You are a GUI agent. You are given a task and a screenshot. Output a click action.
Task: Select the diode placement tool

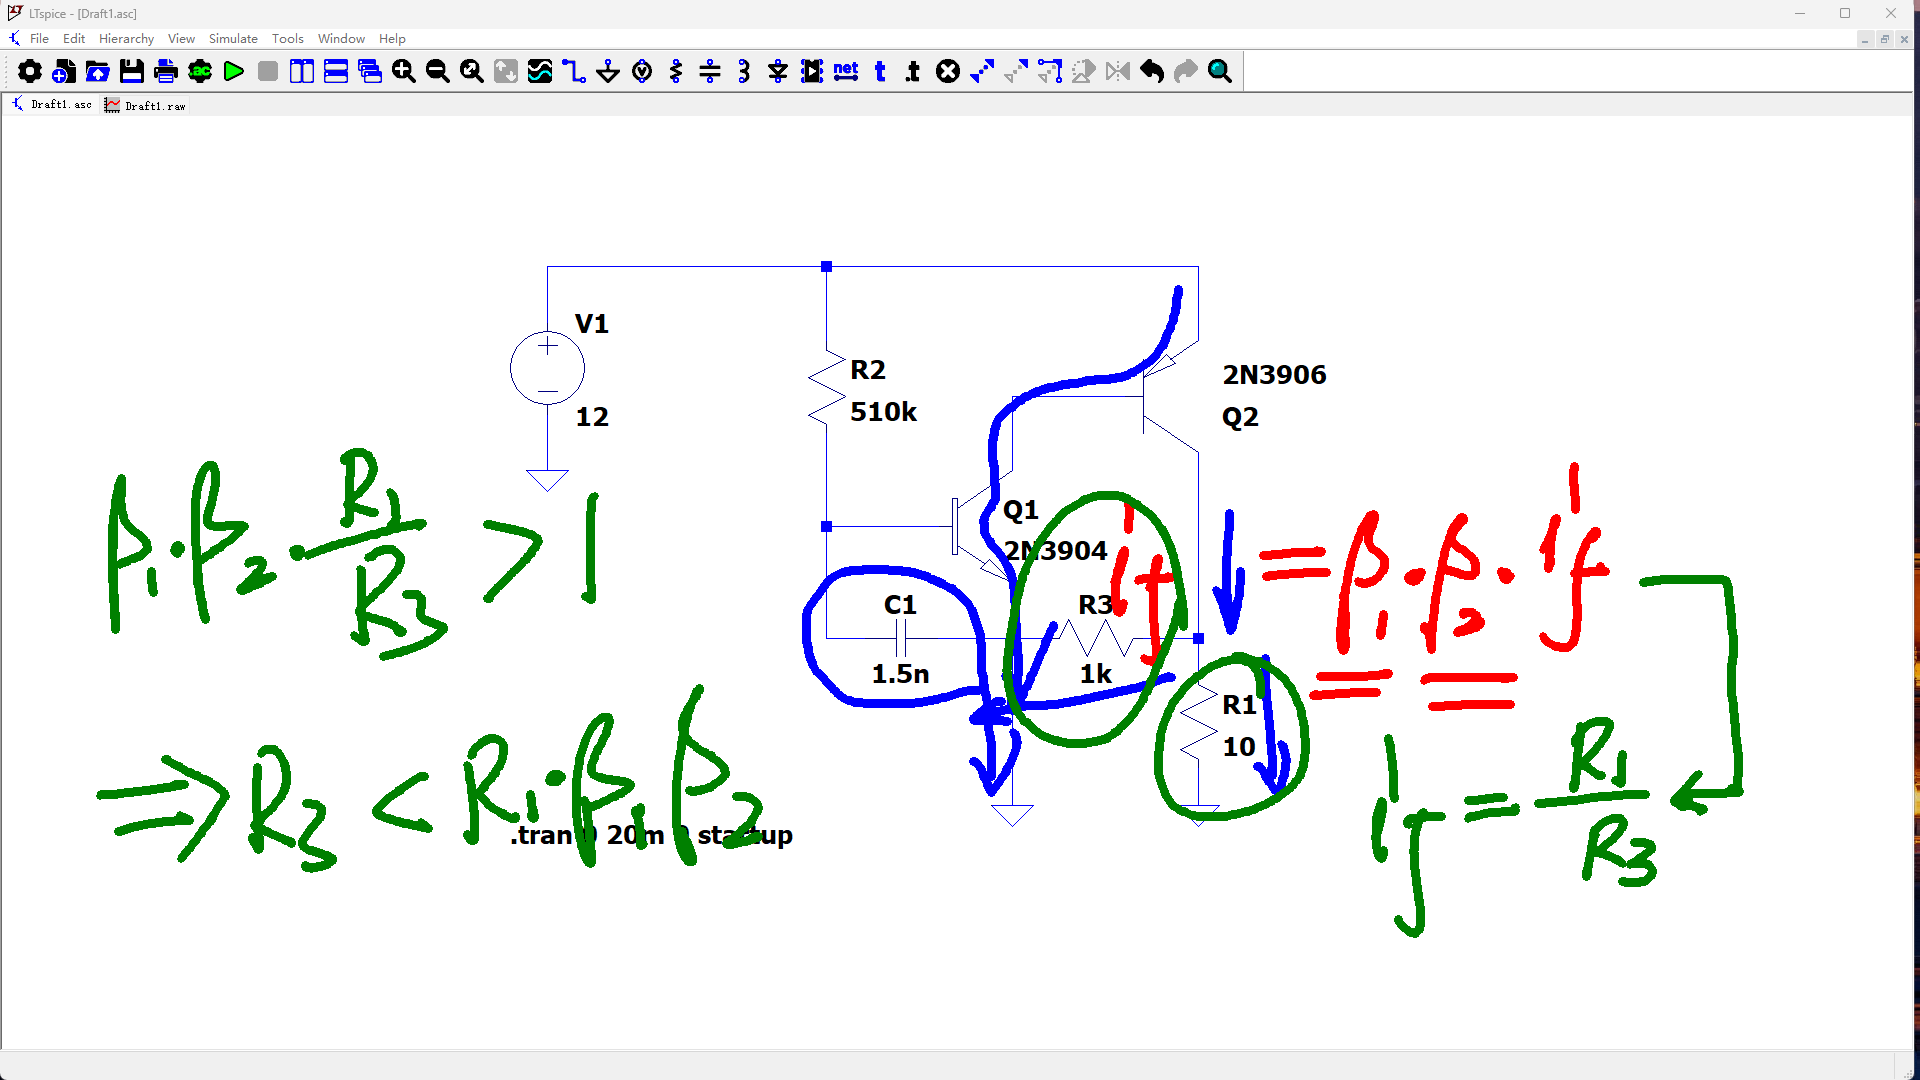click(x=778, y=71)
